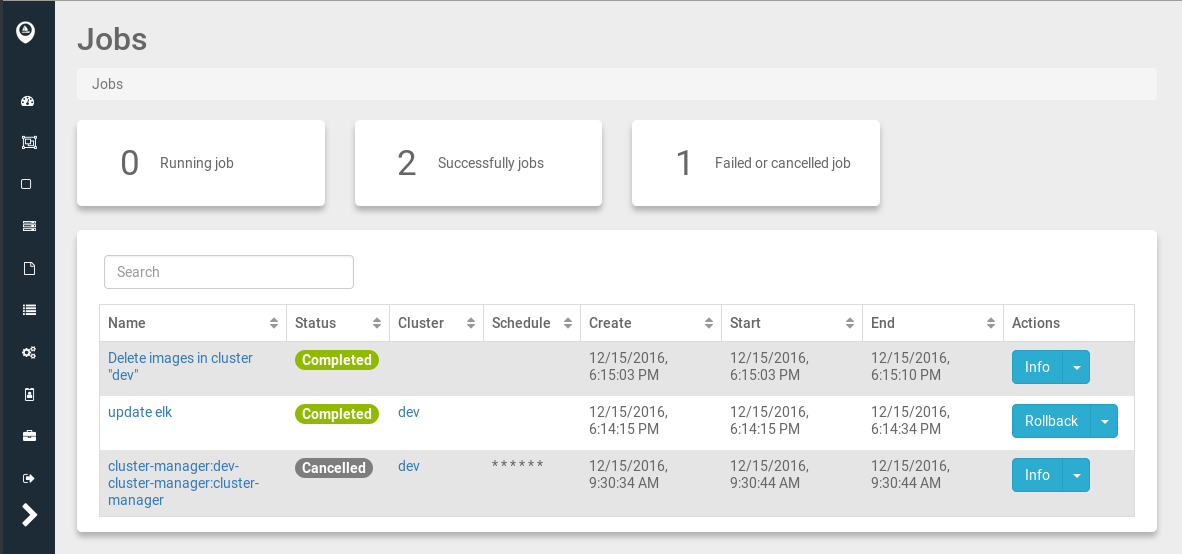The width and height of the screenshot is (1182, 554).
Task: Click the sign-out icon in sidebar
Action: [29, 478]
